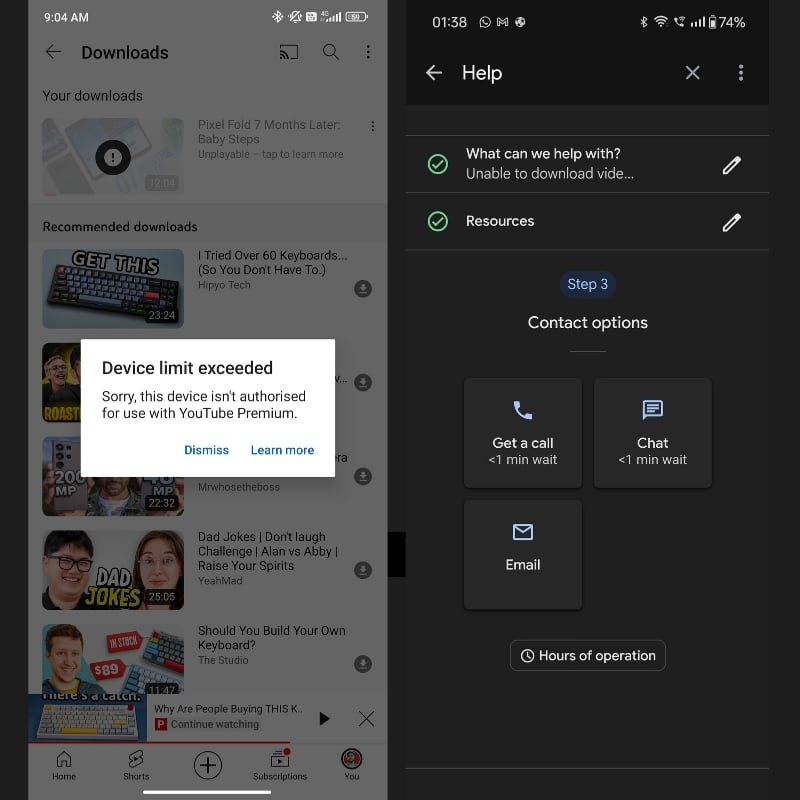800x800 pixels.
Task: Open the three-dot menu in Help
Action: coord(741,72)
